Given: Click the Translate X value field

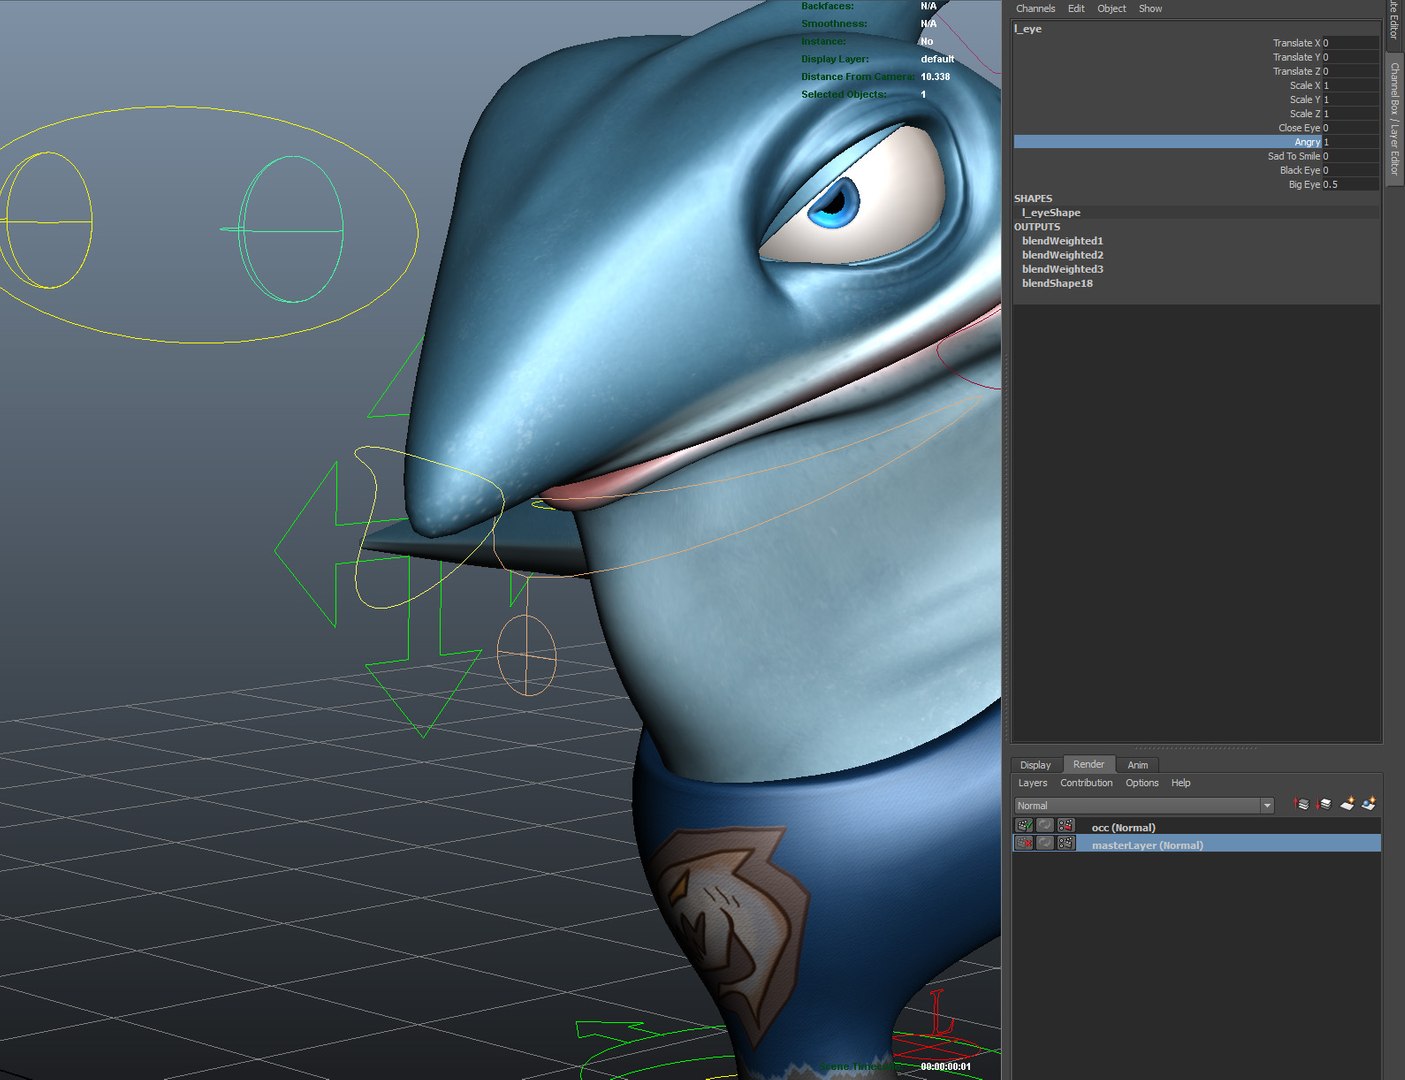Looking at the screenshot, I should 1350,43.
